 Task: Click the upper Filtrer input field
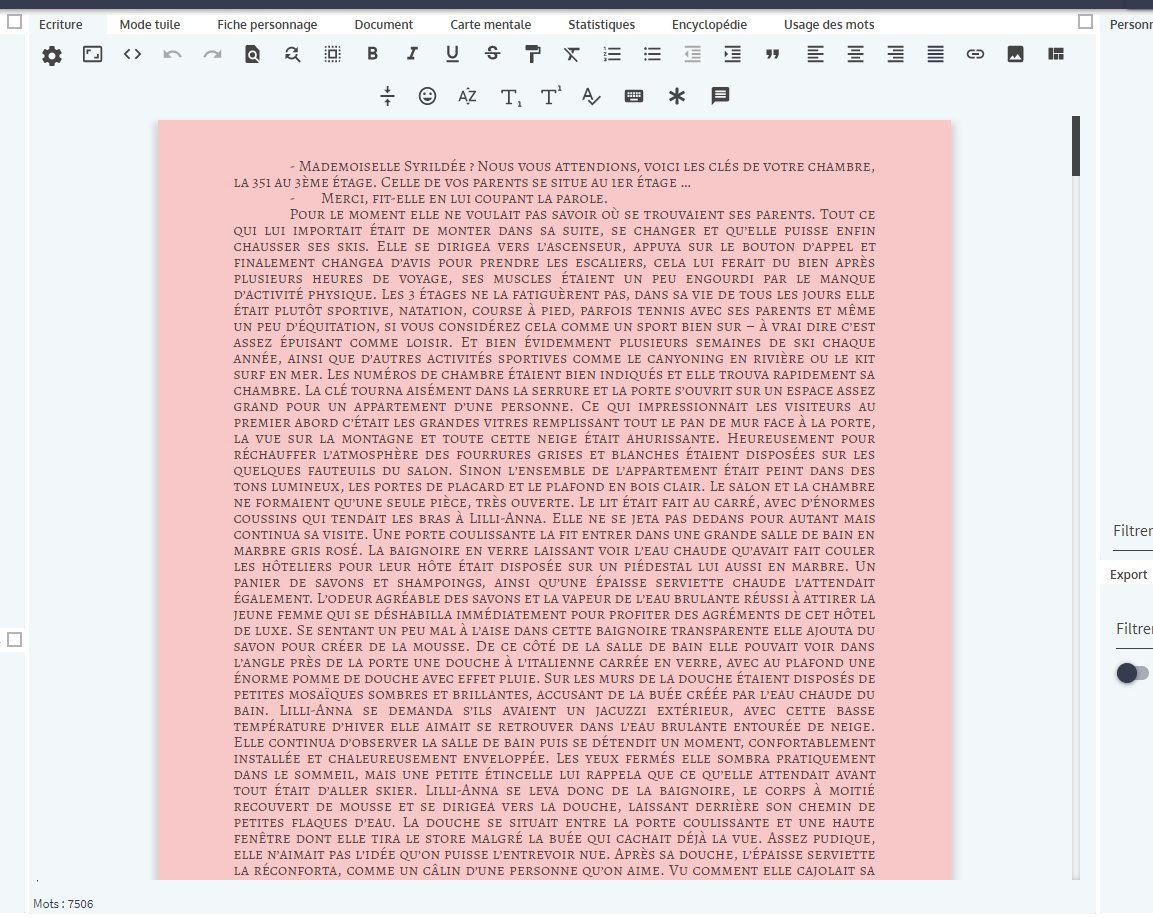click(1132, 531)
